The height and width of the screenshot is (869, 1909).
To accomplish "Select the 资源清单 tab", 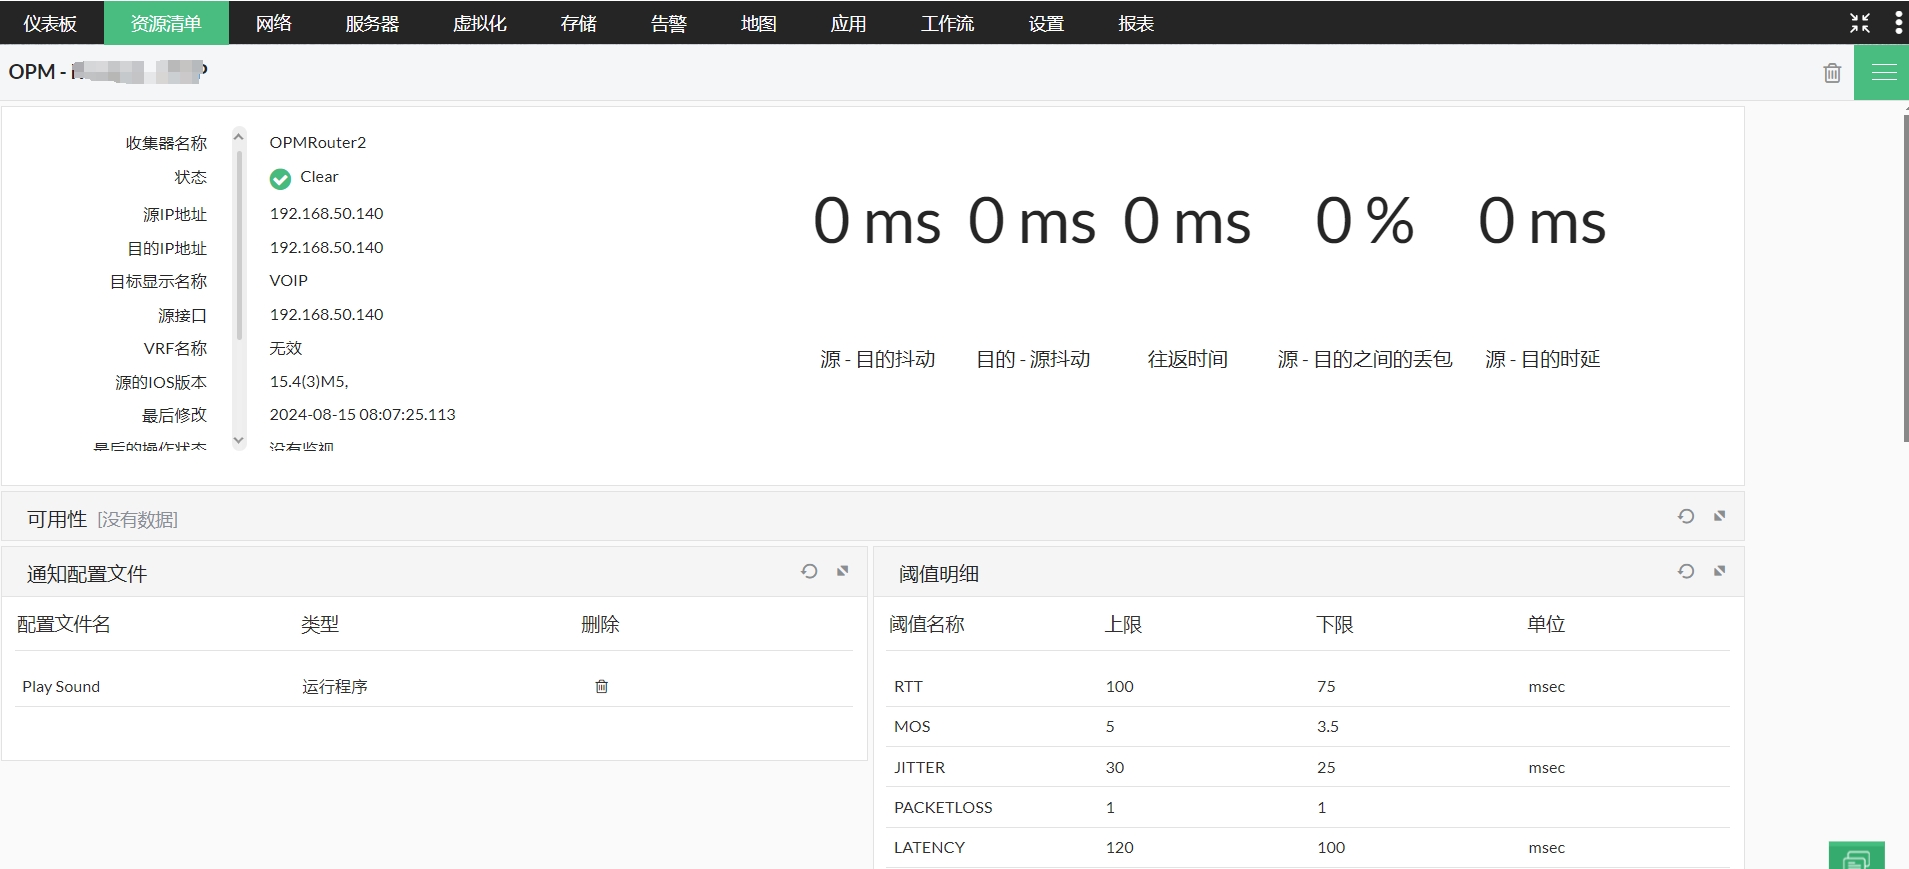I will (x=166, y=23).
